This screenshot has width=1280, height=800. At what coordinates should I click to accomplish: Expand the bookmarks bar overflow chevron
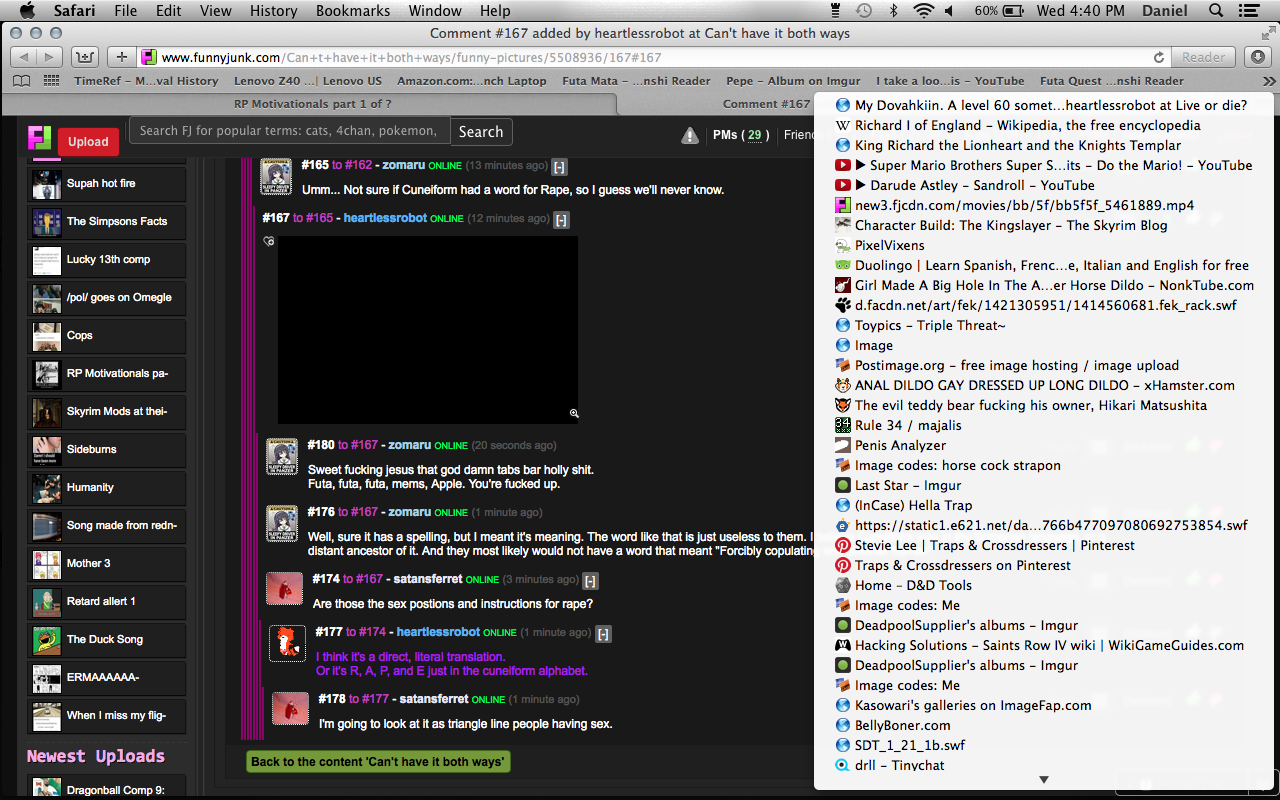(x=1269, y=81)
